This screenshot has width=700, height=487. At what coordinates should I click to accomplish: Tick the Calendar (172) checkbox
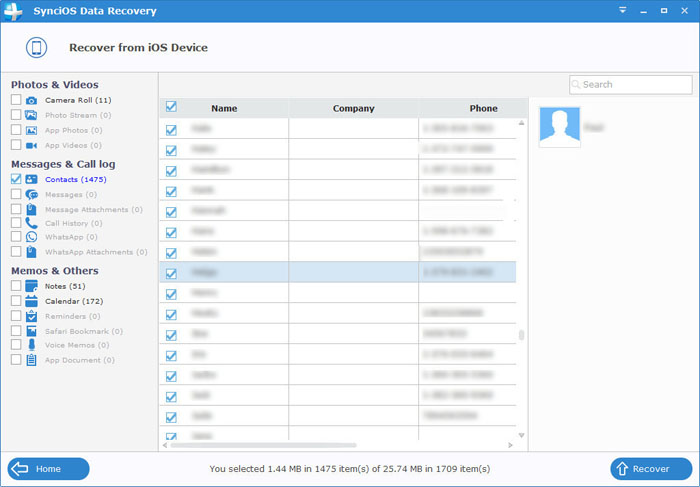click(16, 301)
